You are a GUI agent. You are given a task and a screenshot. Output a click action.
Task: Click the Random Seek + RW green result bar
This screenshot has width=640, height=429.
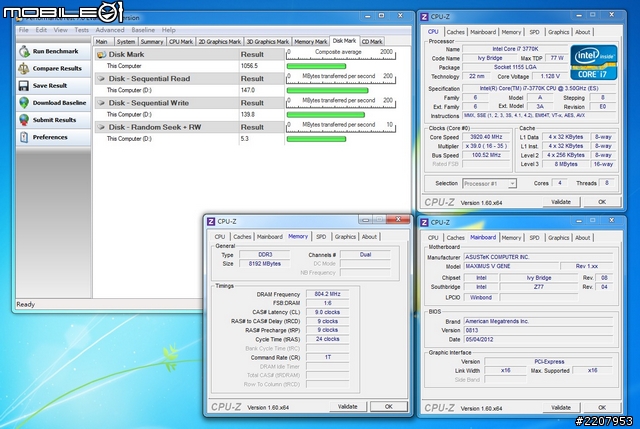316,139
